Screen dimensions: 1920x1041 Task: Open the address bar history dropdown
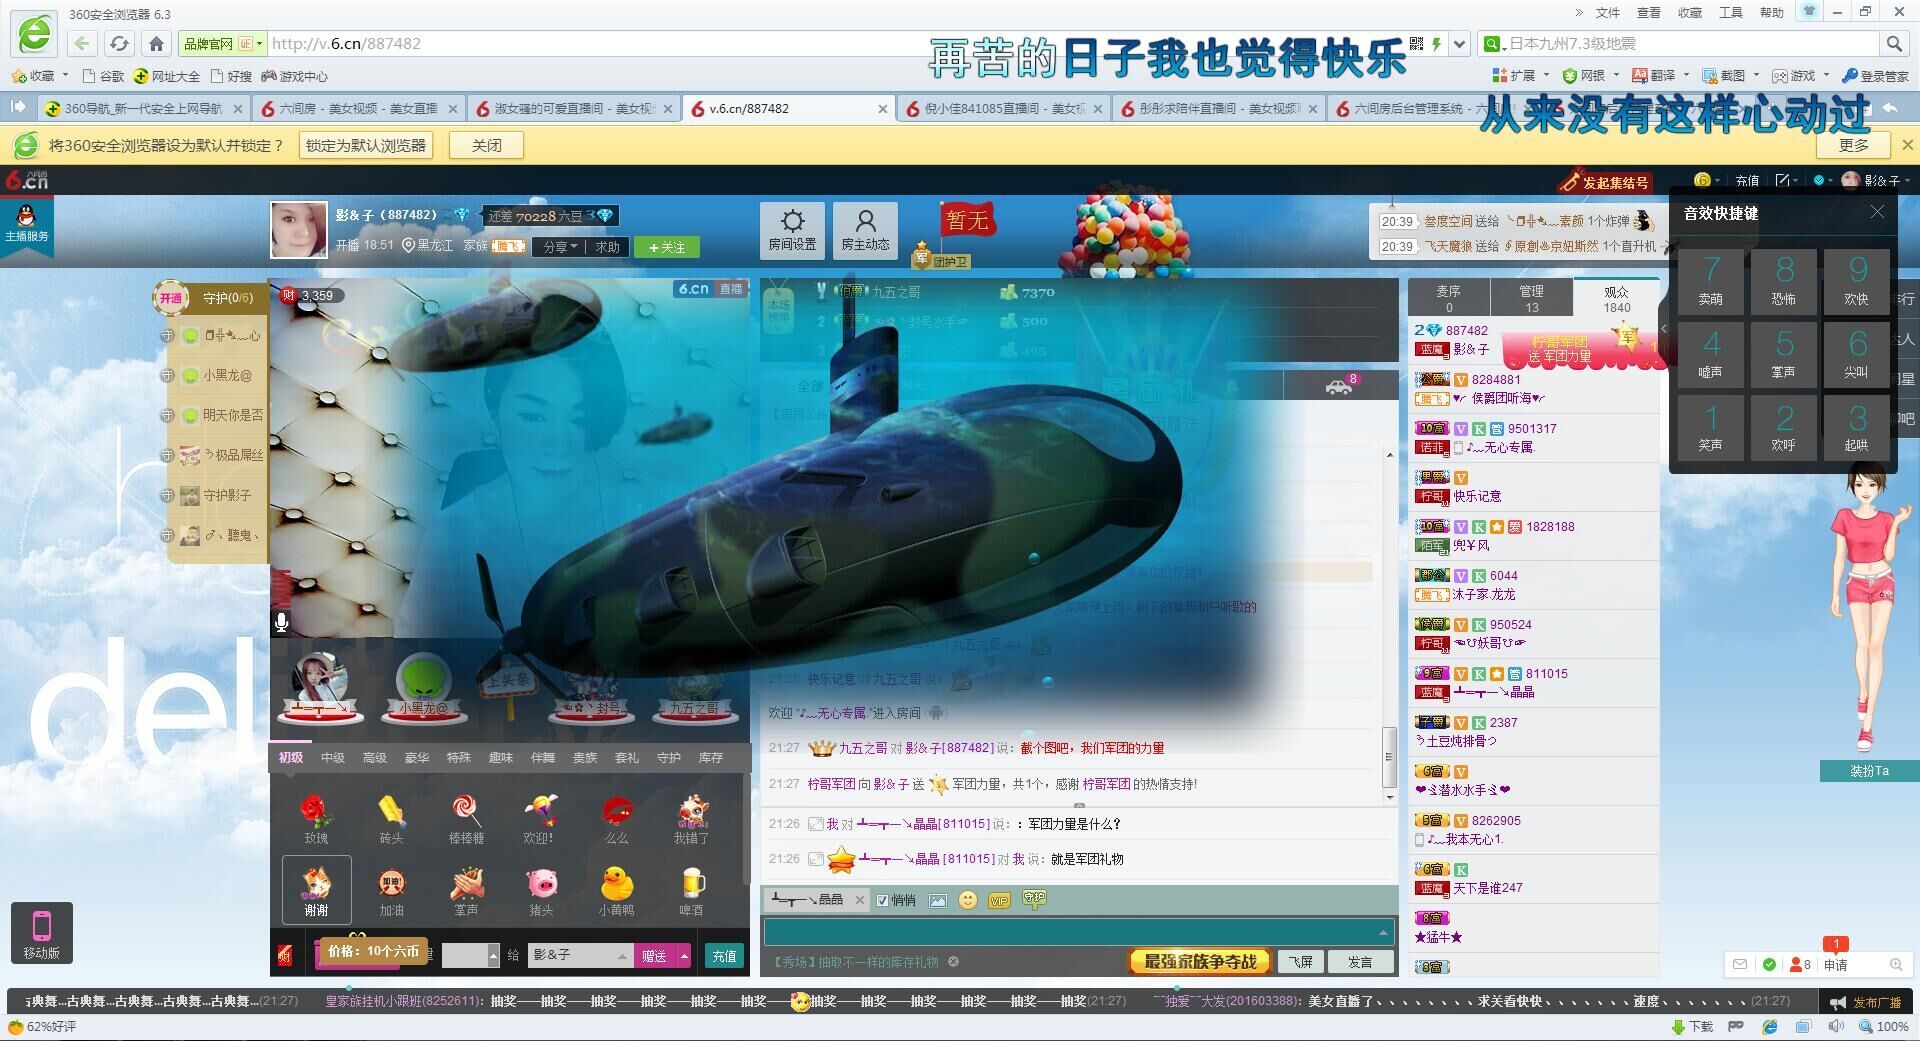[1460, 44]
